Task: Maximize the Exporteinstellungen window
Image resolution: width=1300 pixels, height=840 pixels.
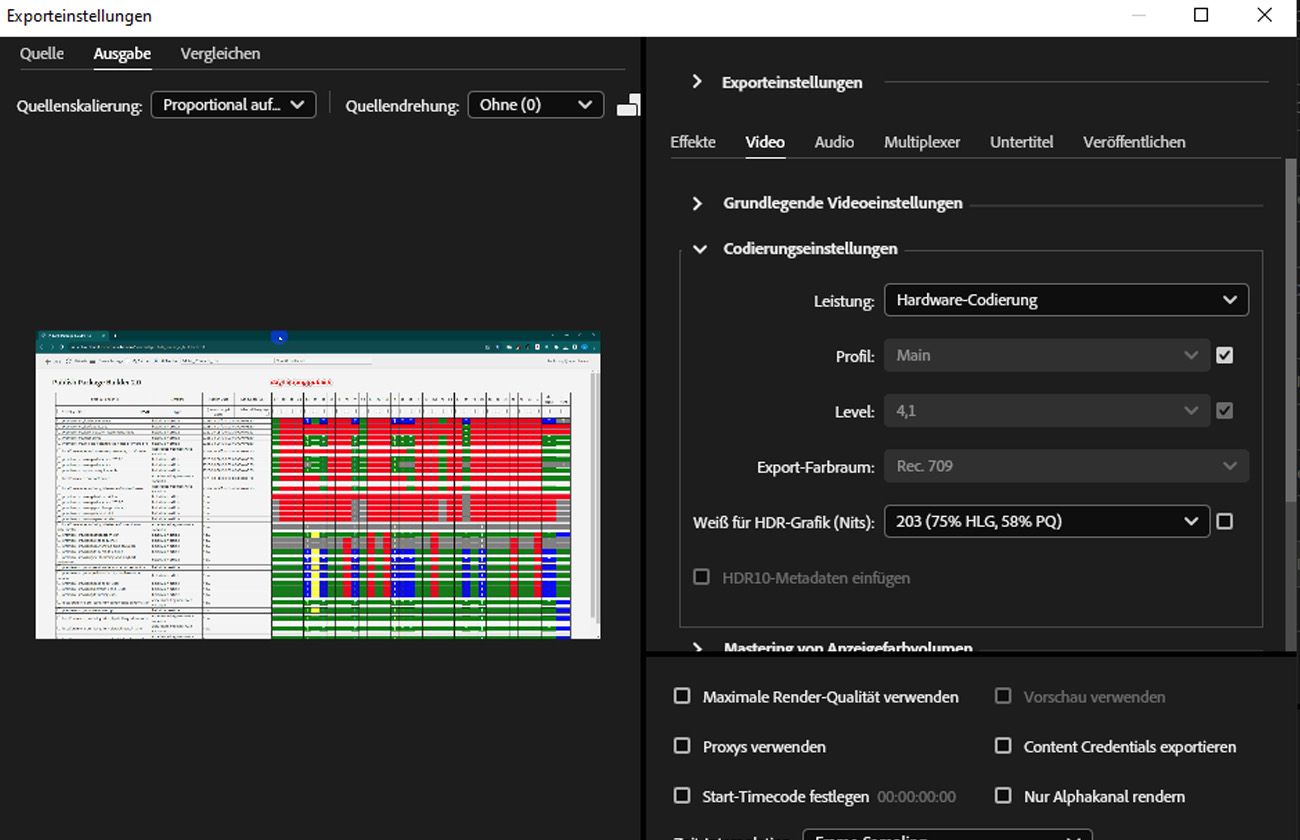Action: 1201,15
